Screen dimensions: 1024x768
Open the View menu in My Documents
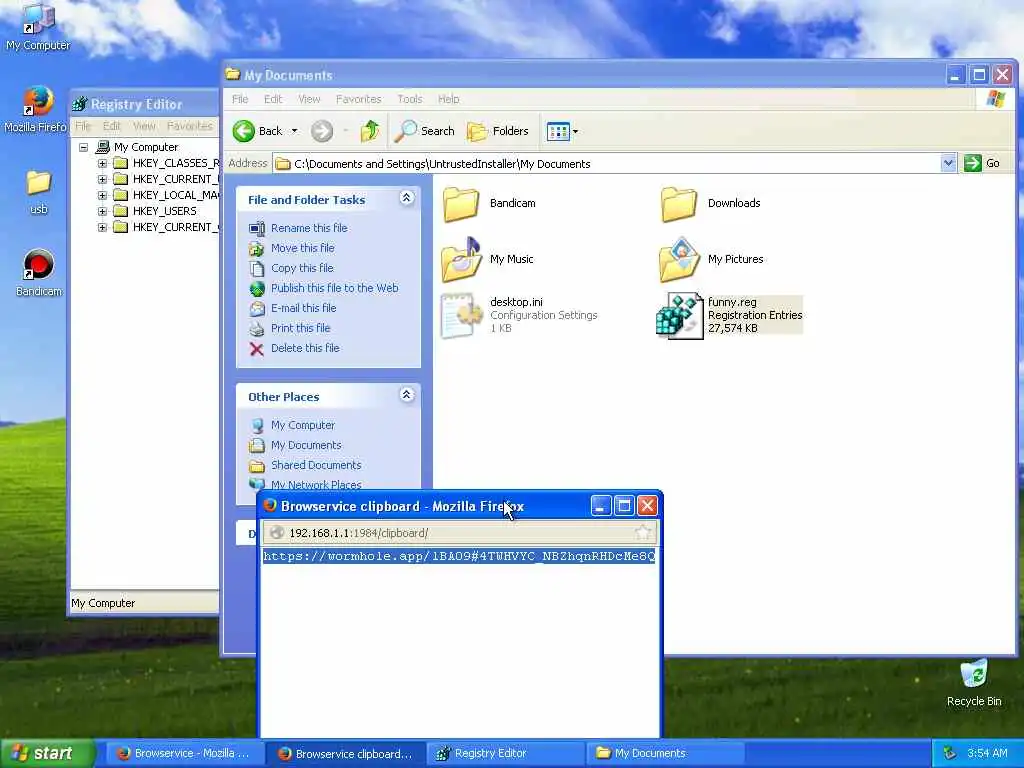pos(309,99)
